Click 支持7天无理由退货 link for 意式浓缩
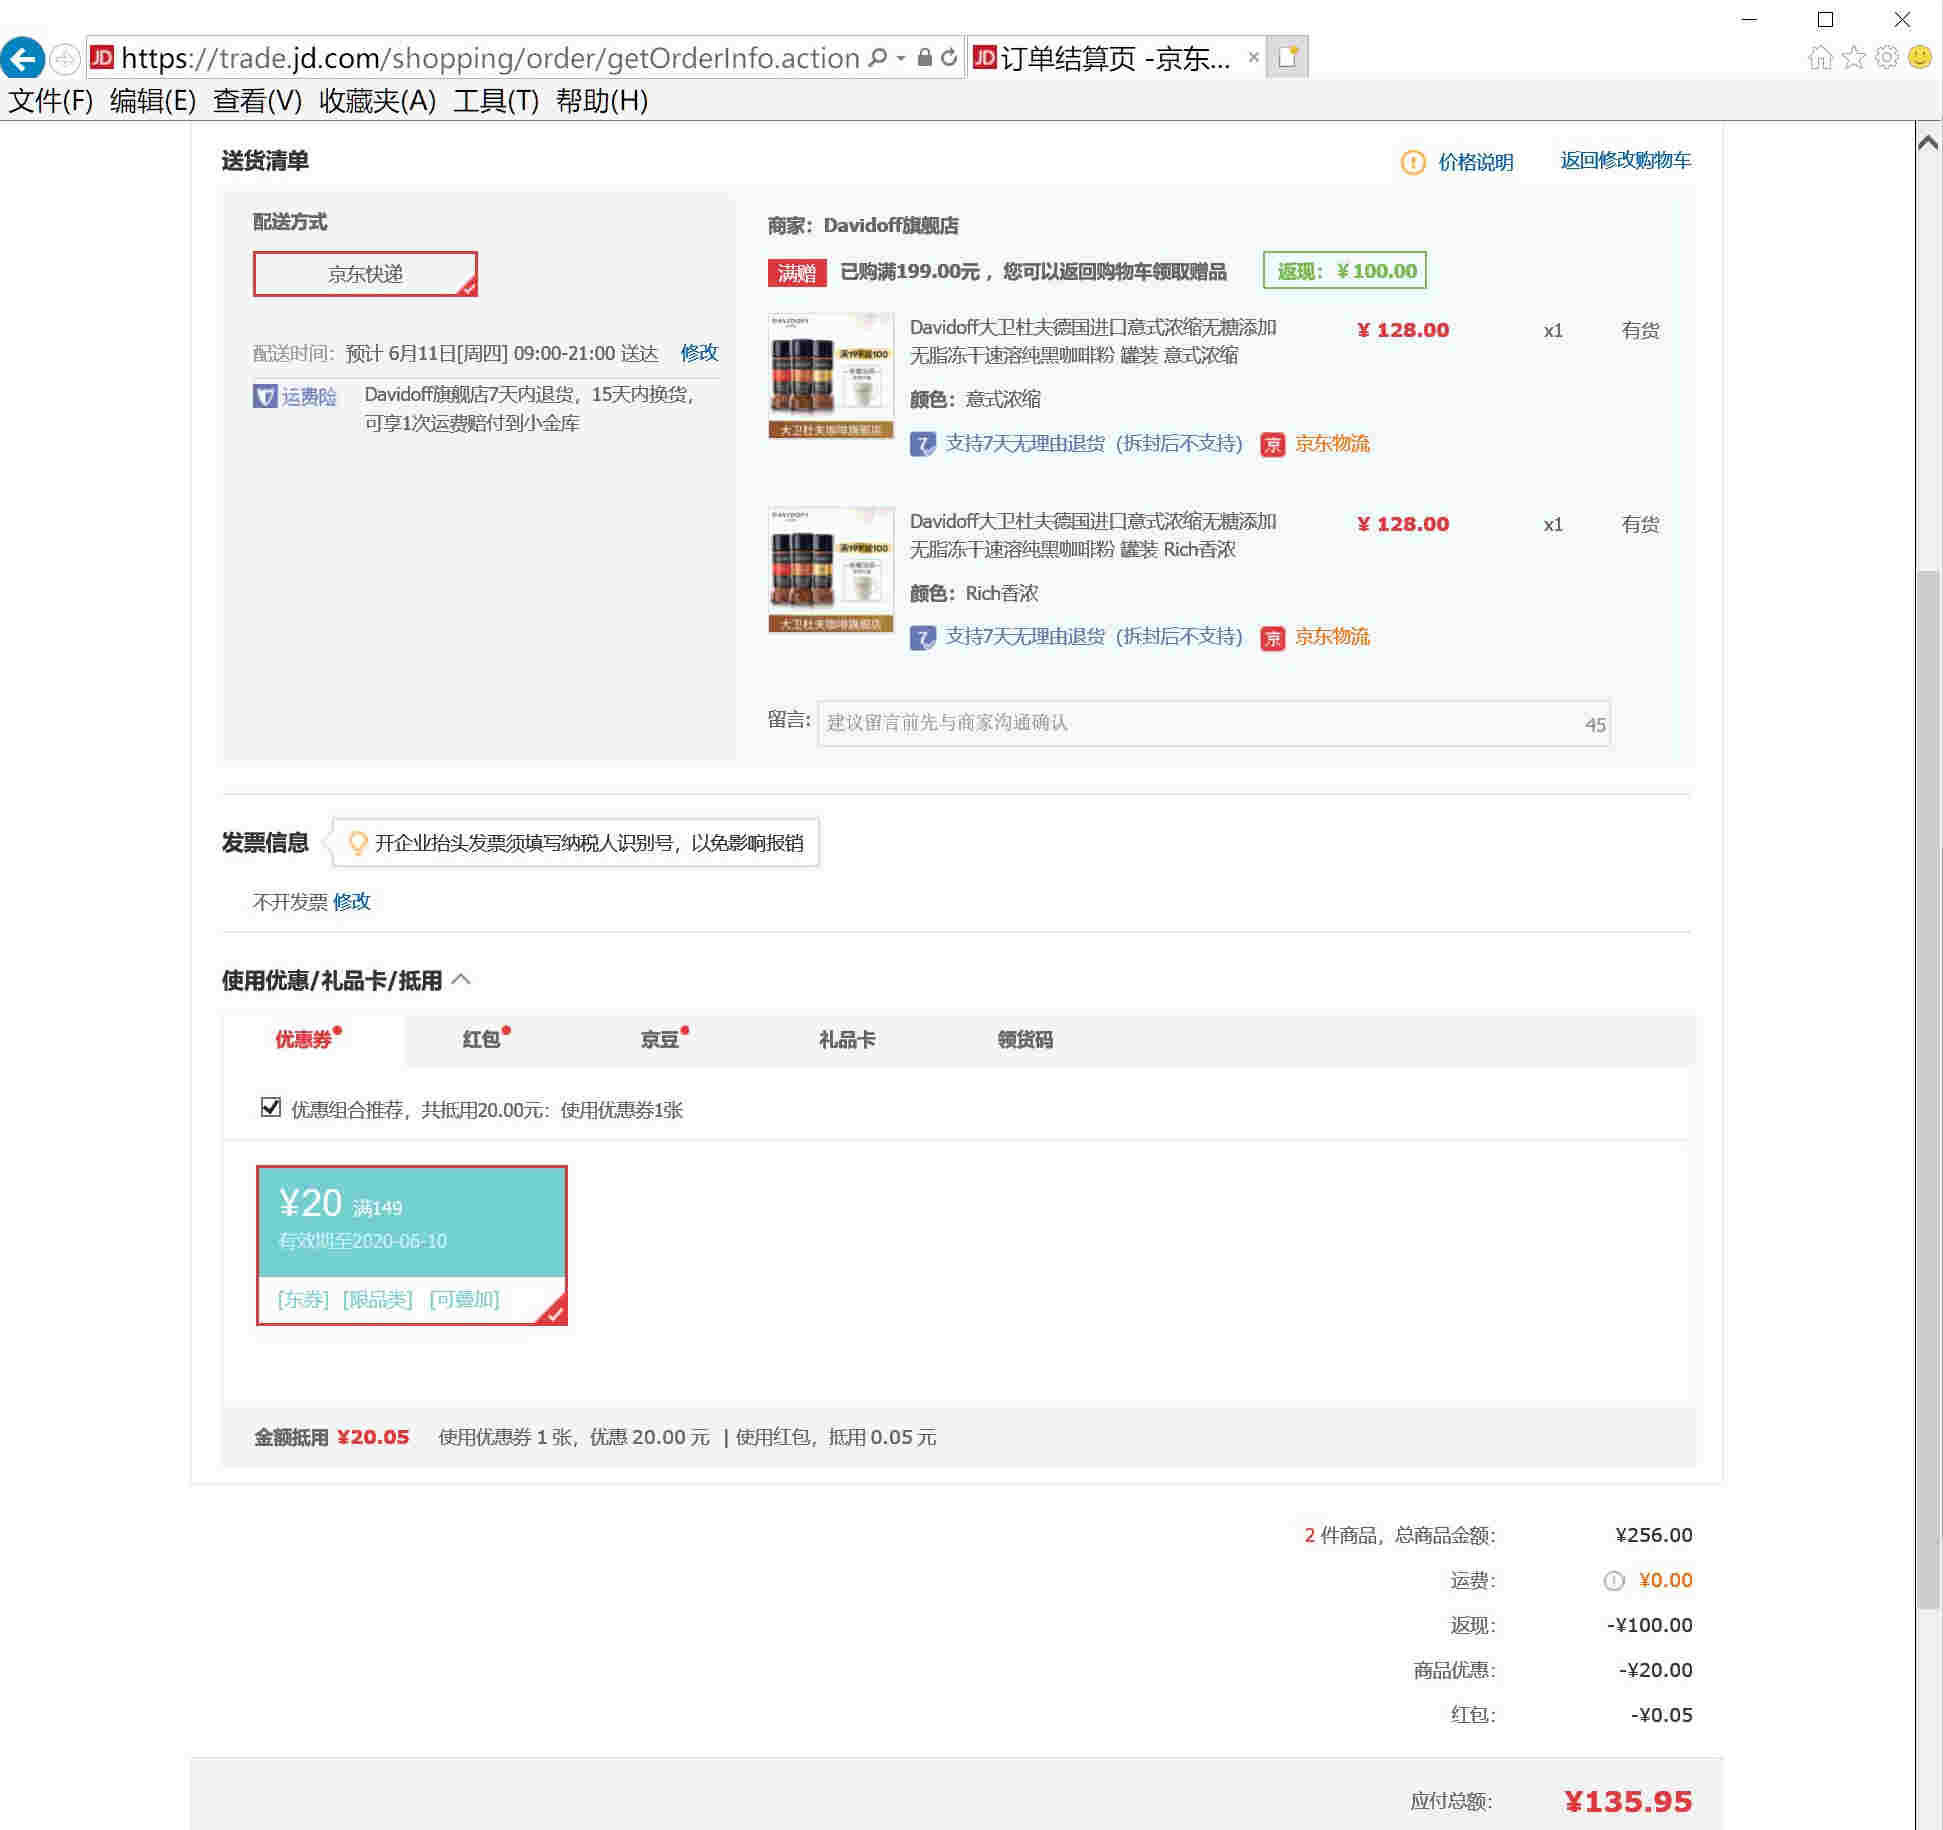Image resolution: width=1943 pixels, height=1830 pixels. click(1093, 443)
